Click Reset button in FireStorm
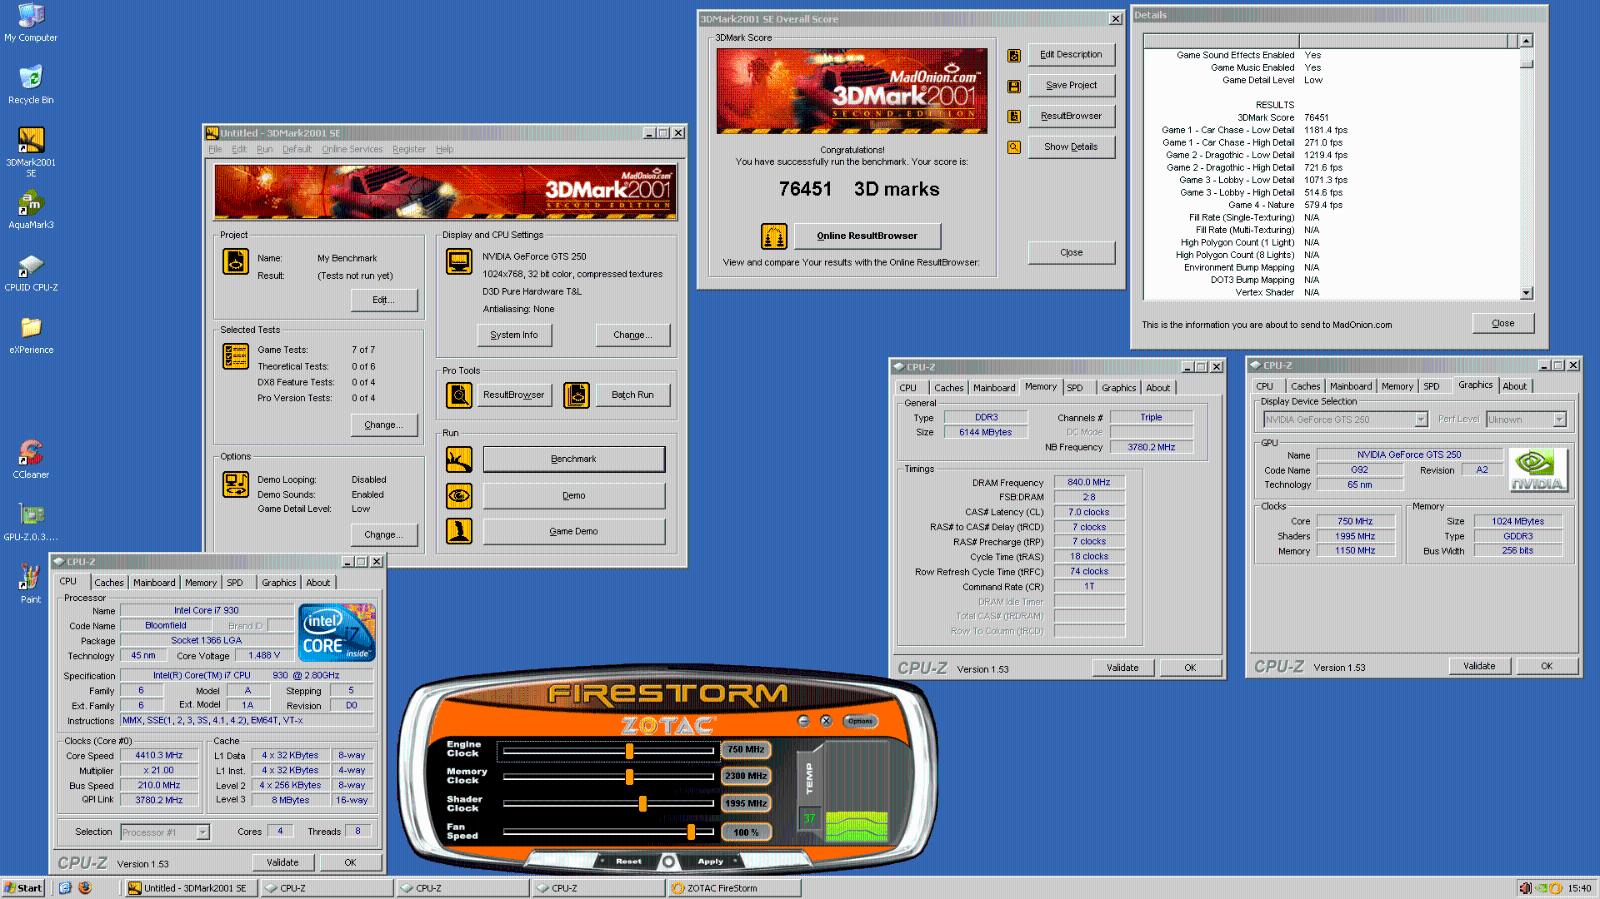The height and width of the screenshot is (899, 1600). [x=629, y=861]
